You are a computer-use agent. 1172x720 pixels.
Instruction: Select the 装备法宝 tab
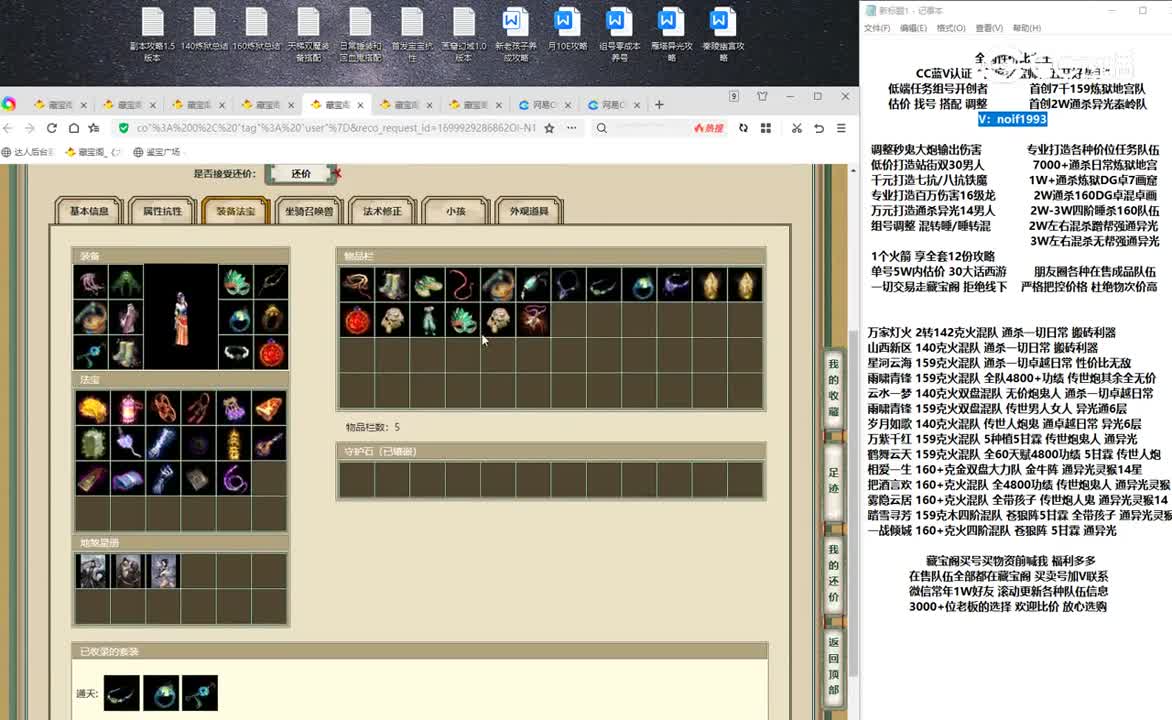[235, 211]
